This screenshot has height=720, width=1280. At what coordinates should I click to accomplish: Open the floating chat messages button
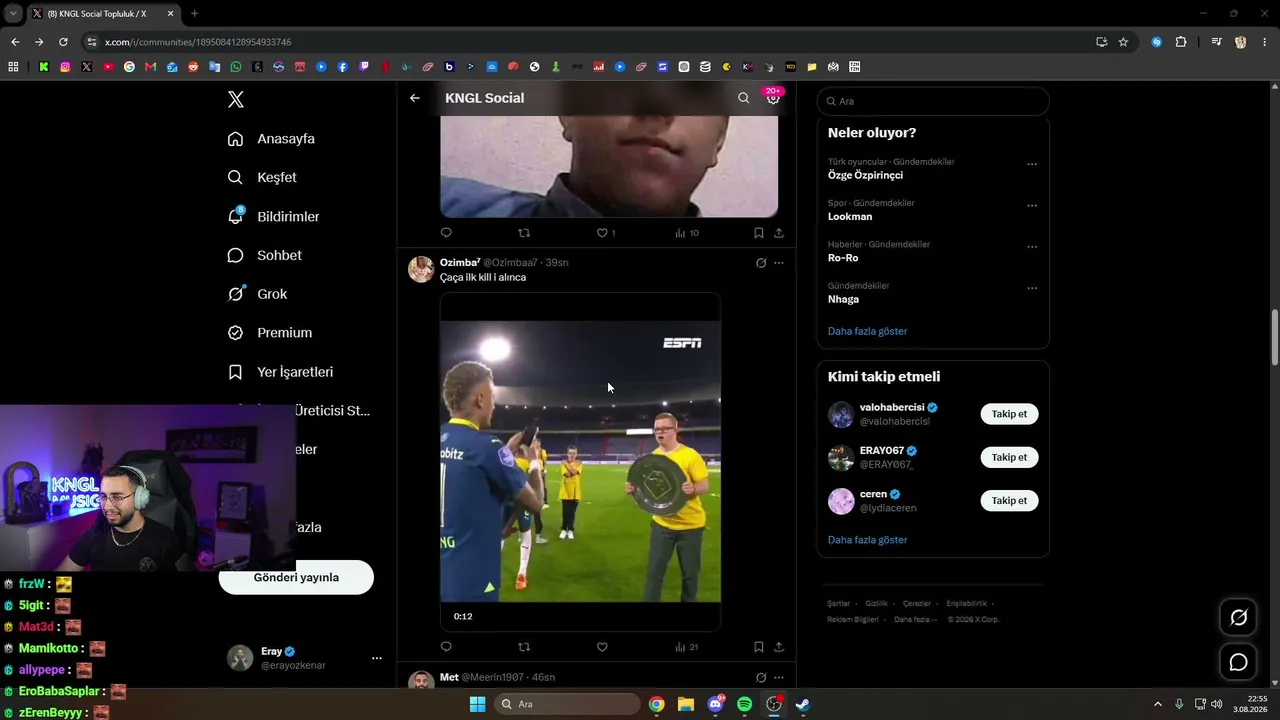click(1238, 662)
